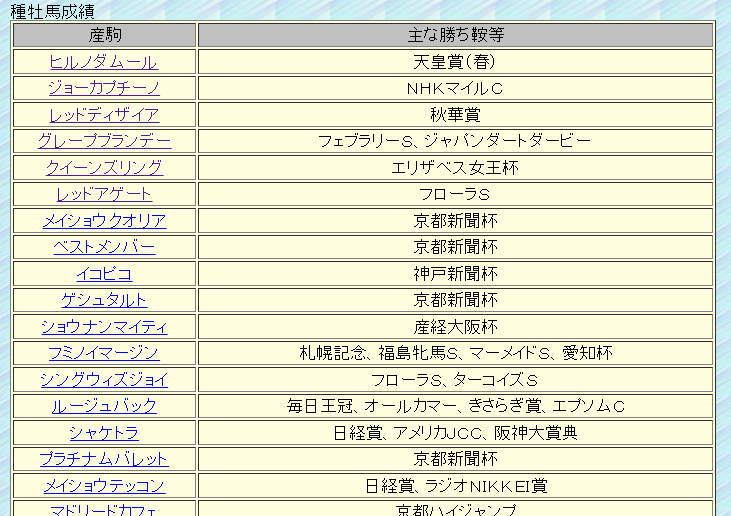The height and width of the screenshot is (516, 731).
Task: Open the ルージュバック link
Action: pyautogui.click(x=104, y=406)
